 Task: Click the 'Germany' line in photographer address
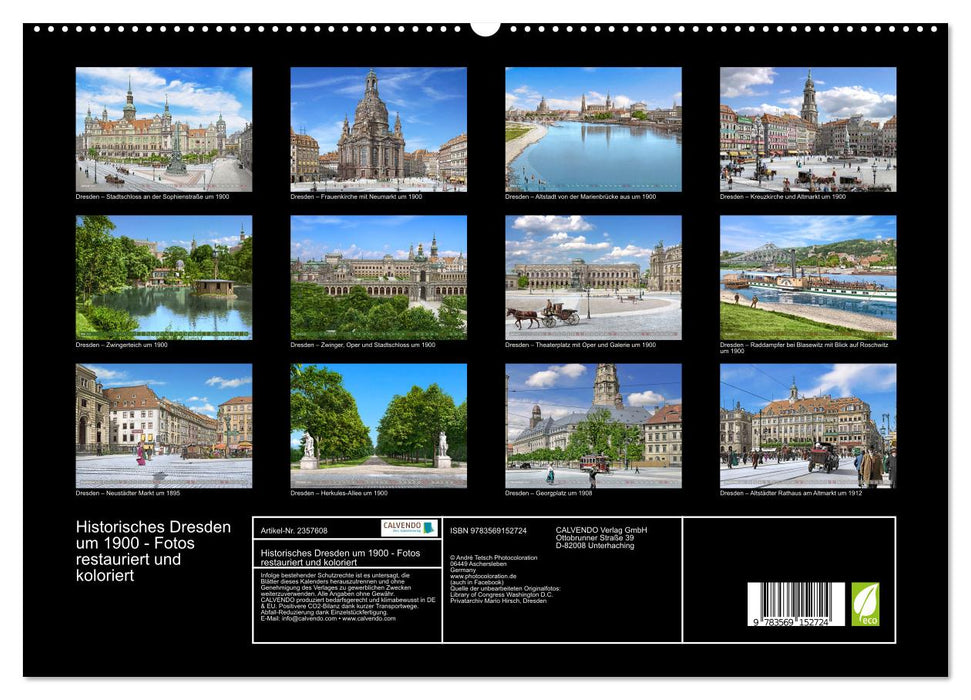click(463, 570)
